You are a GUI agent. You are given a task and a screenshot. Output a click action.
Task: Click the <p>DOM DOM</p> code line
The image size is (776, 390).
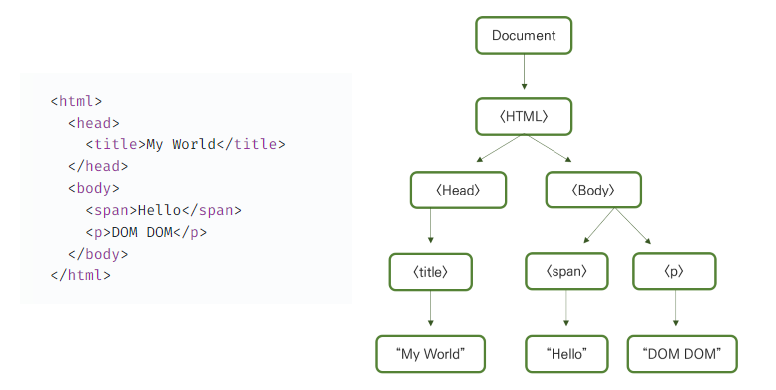pos(146,232)
